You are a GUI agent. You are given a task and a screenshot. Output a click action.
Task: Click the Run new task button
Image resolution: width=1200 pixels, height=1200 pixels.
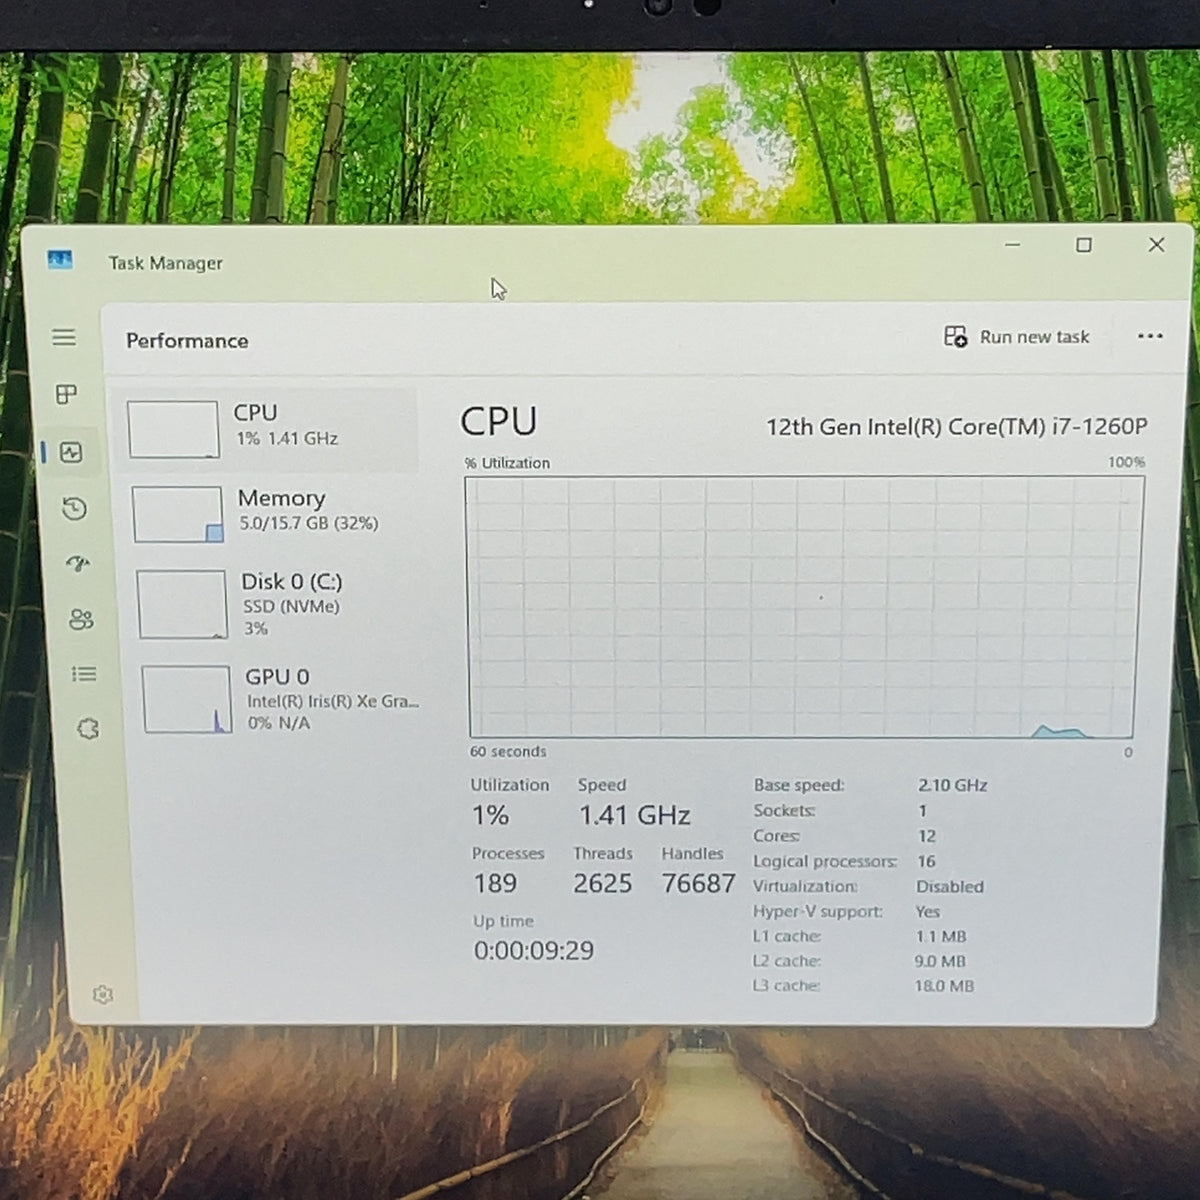coord(1017,337)
